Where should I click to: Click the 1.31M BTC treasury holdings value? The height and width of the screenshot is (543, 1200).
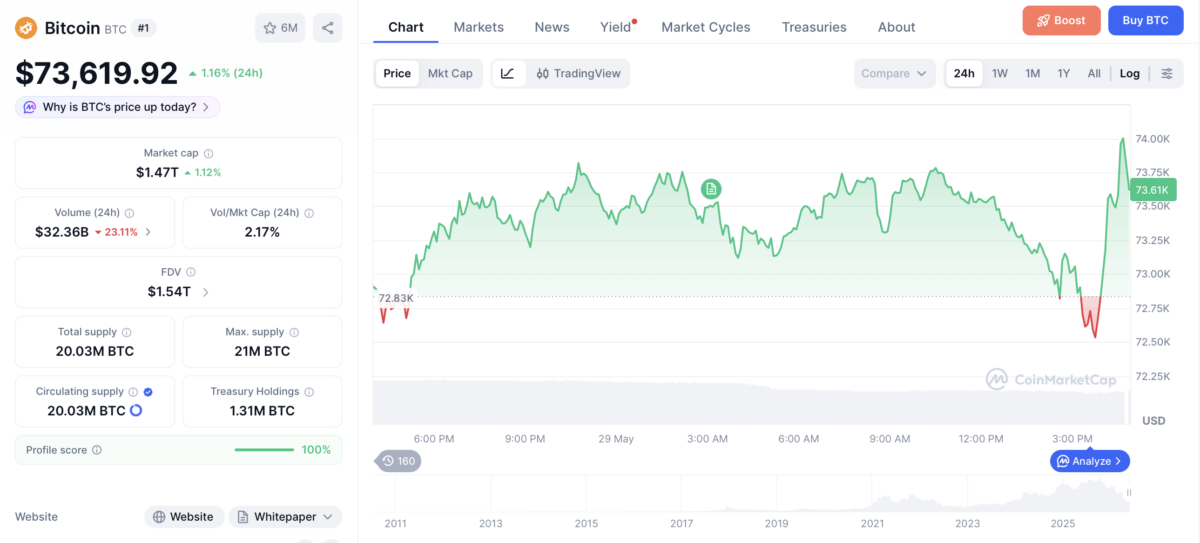point(262,410)
